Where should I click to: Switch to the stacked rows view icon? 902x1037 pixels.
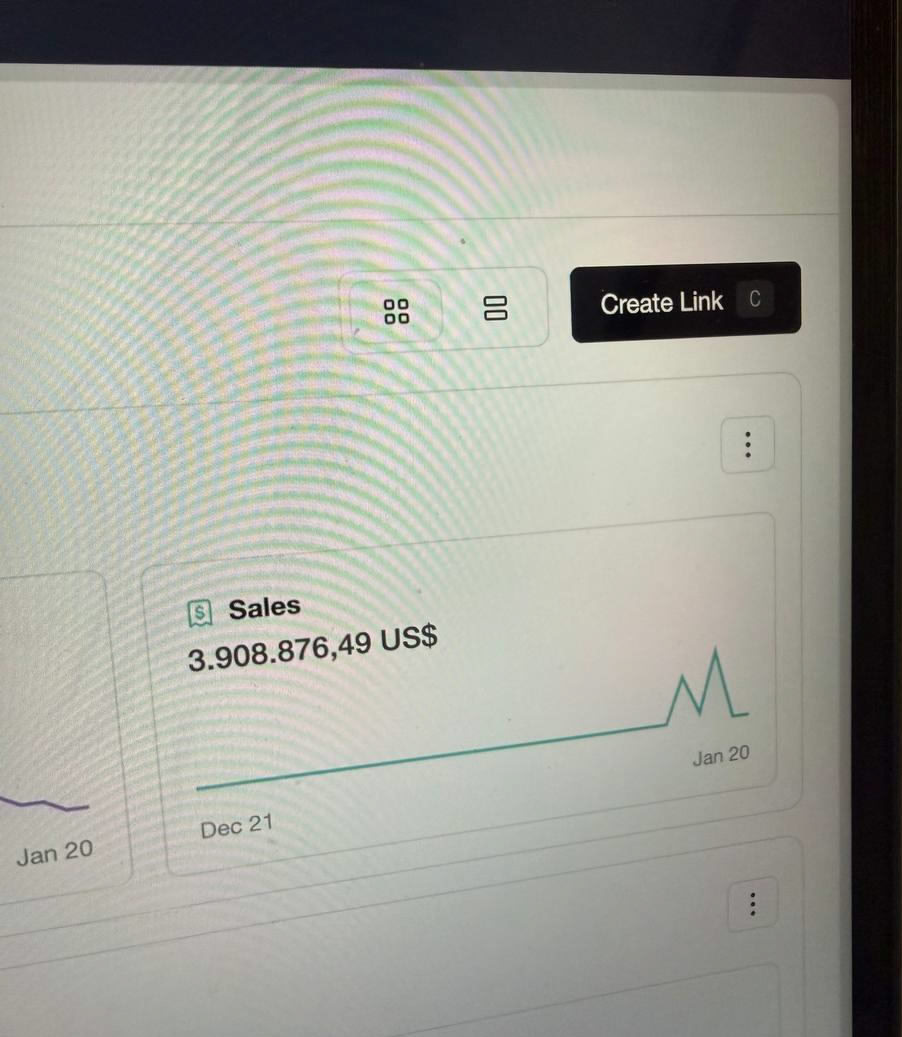495,308
